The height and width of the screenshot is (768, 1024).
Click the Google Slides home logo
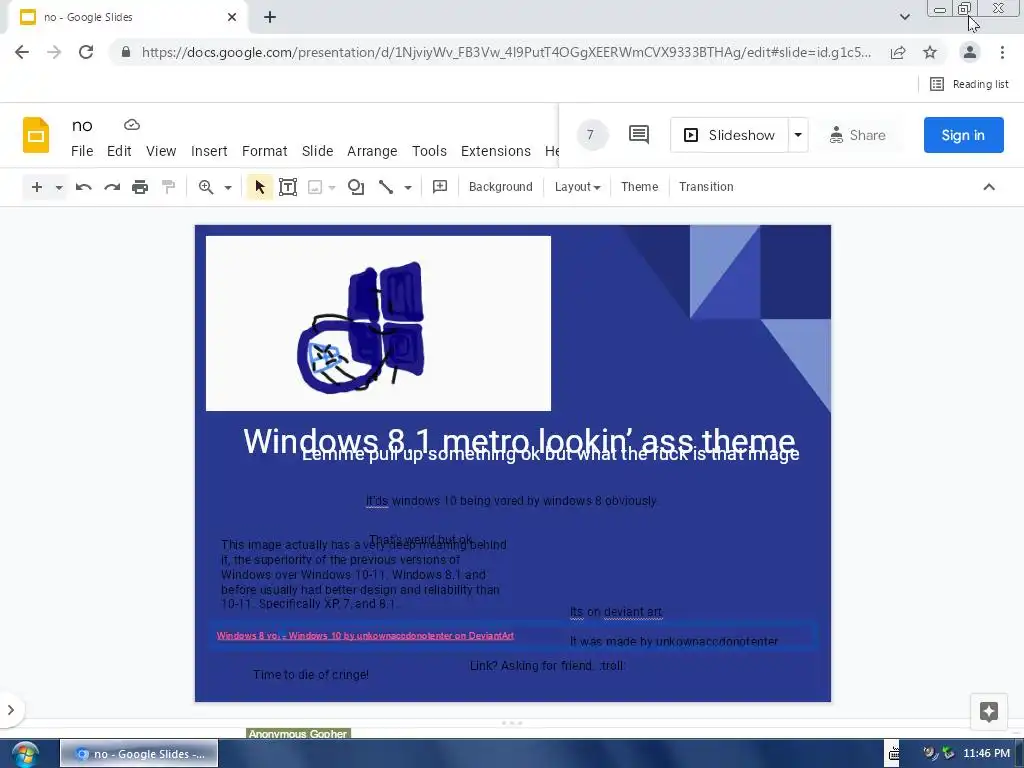tap(36, 135)
